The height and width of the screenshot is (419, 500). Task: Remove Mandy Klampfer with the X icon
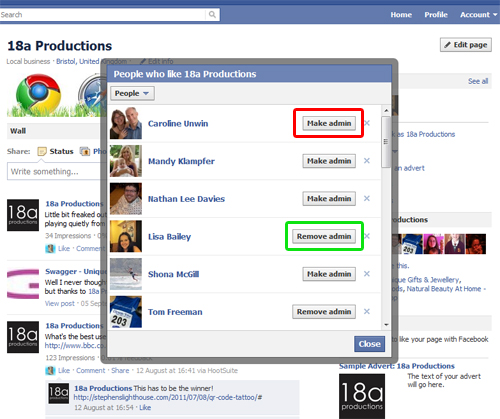tap(367, 161)
